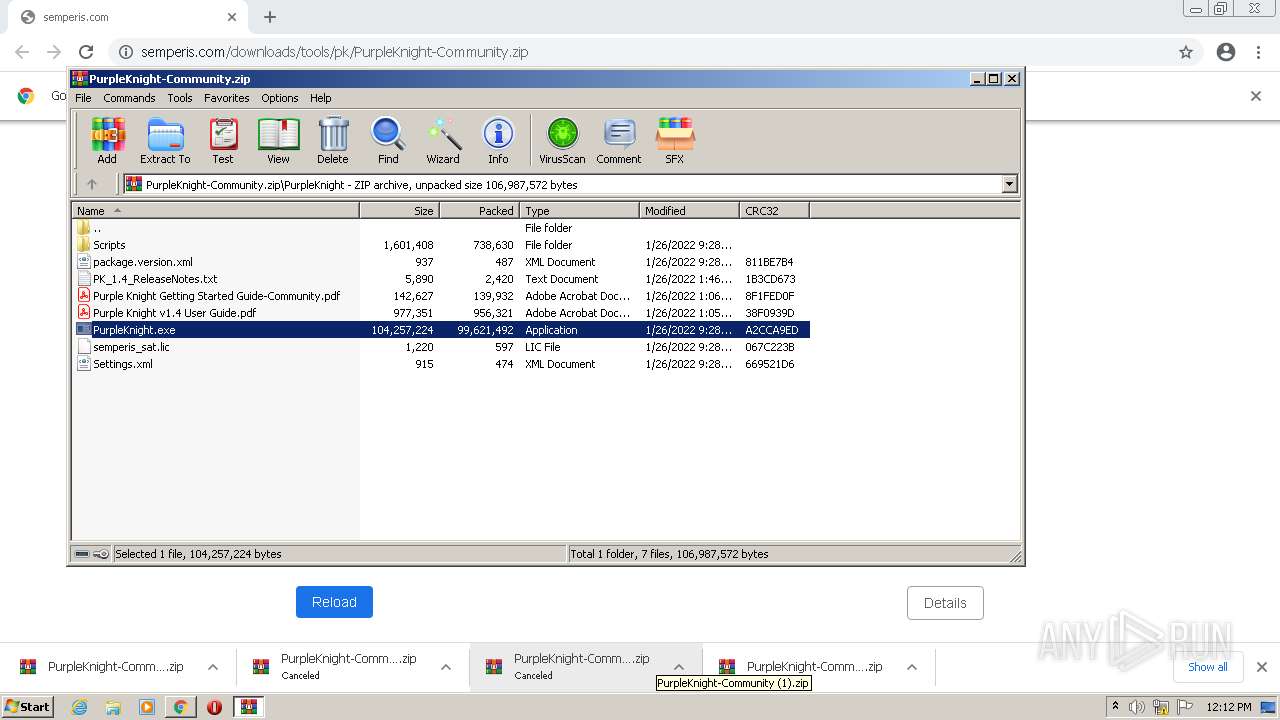Screen dimensions: 1280x720
Task: Click the Details button
Action: [945, 603]
